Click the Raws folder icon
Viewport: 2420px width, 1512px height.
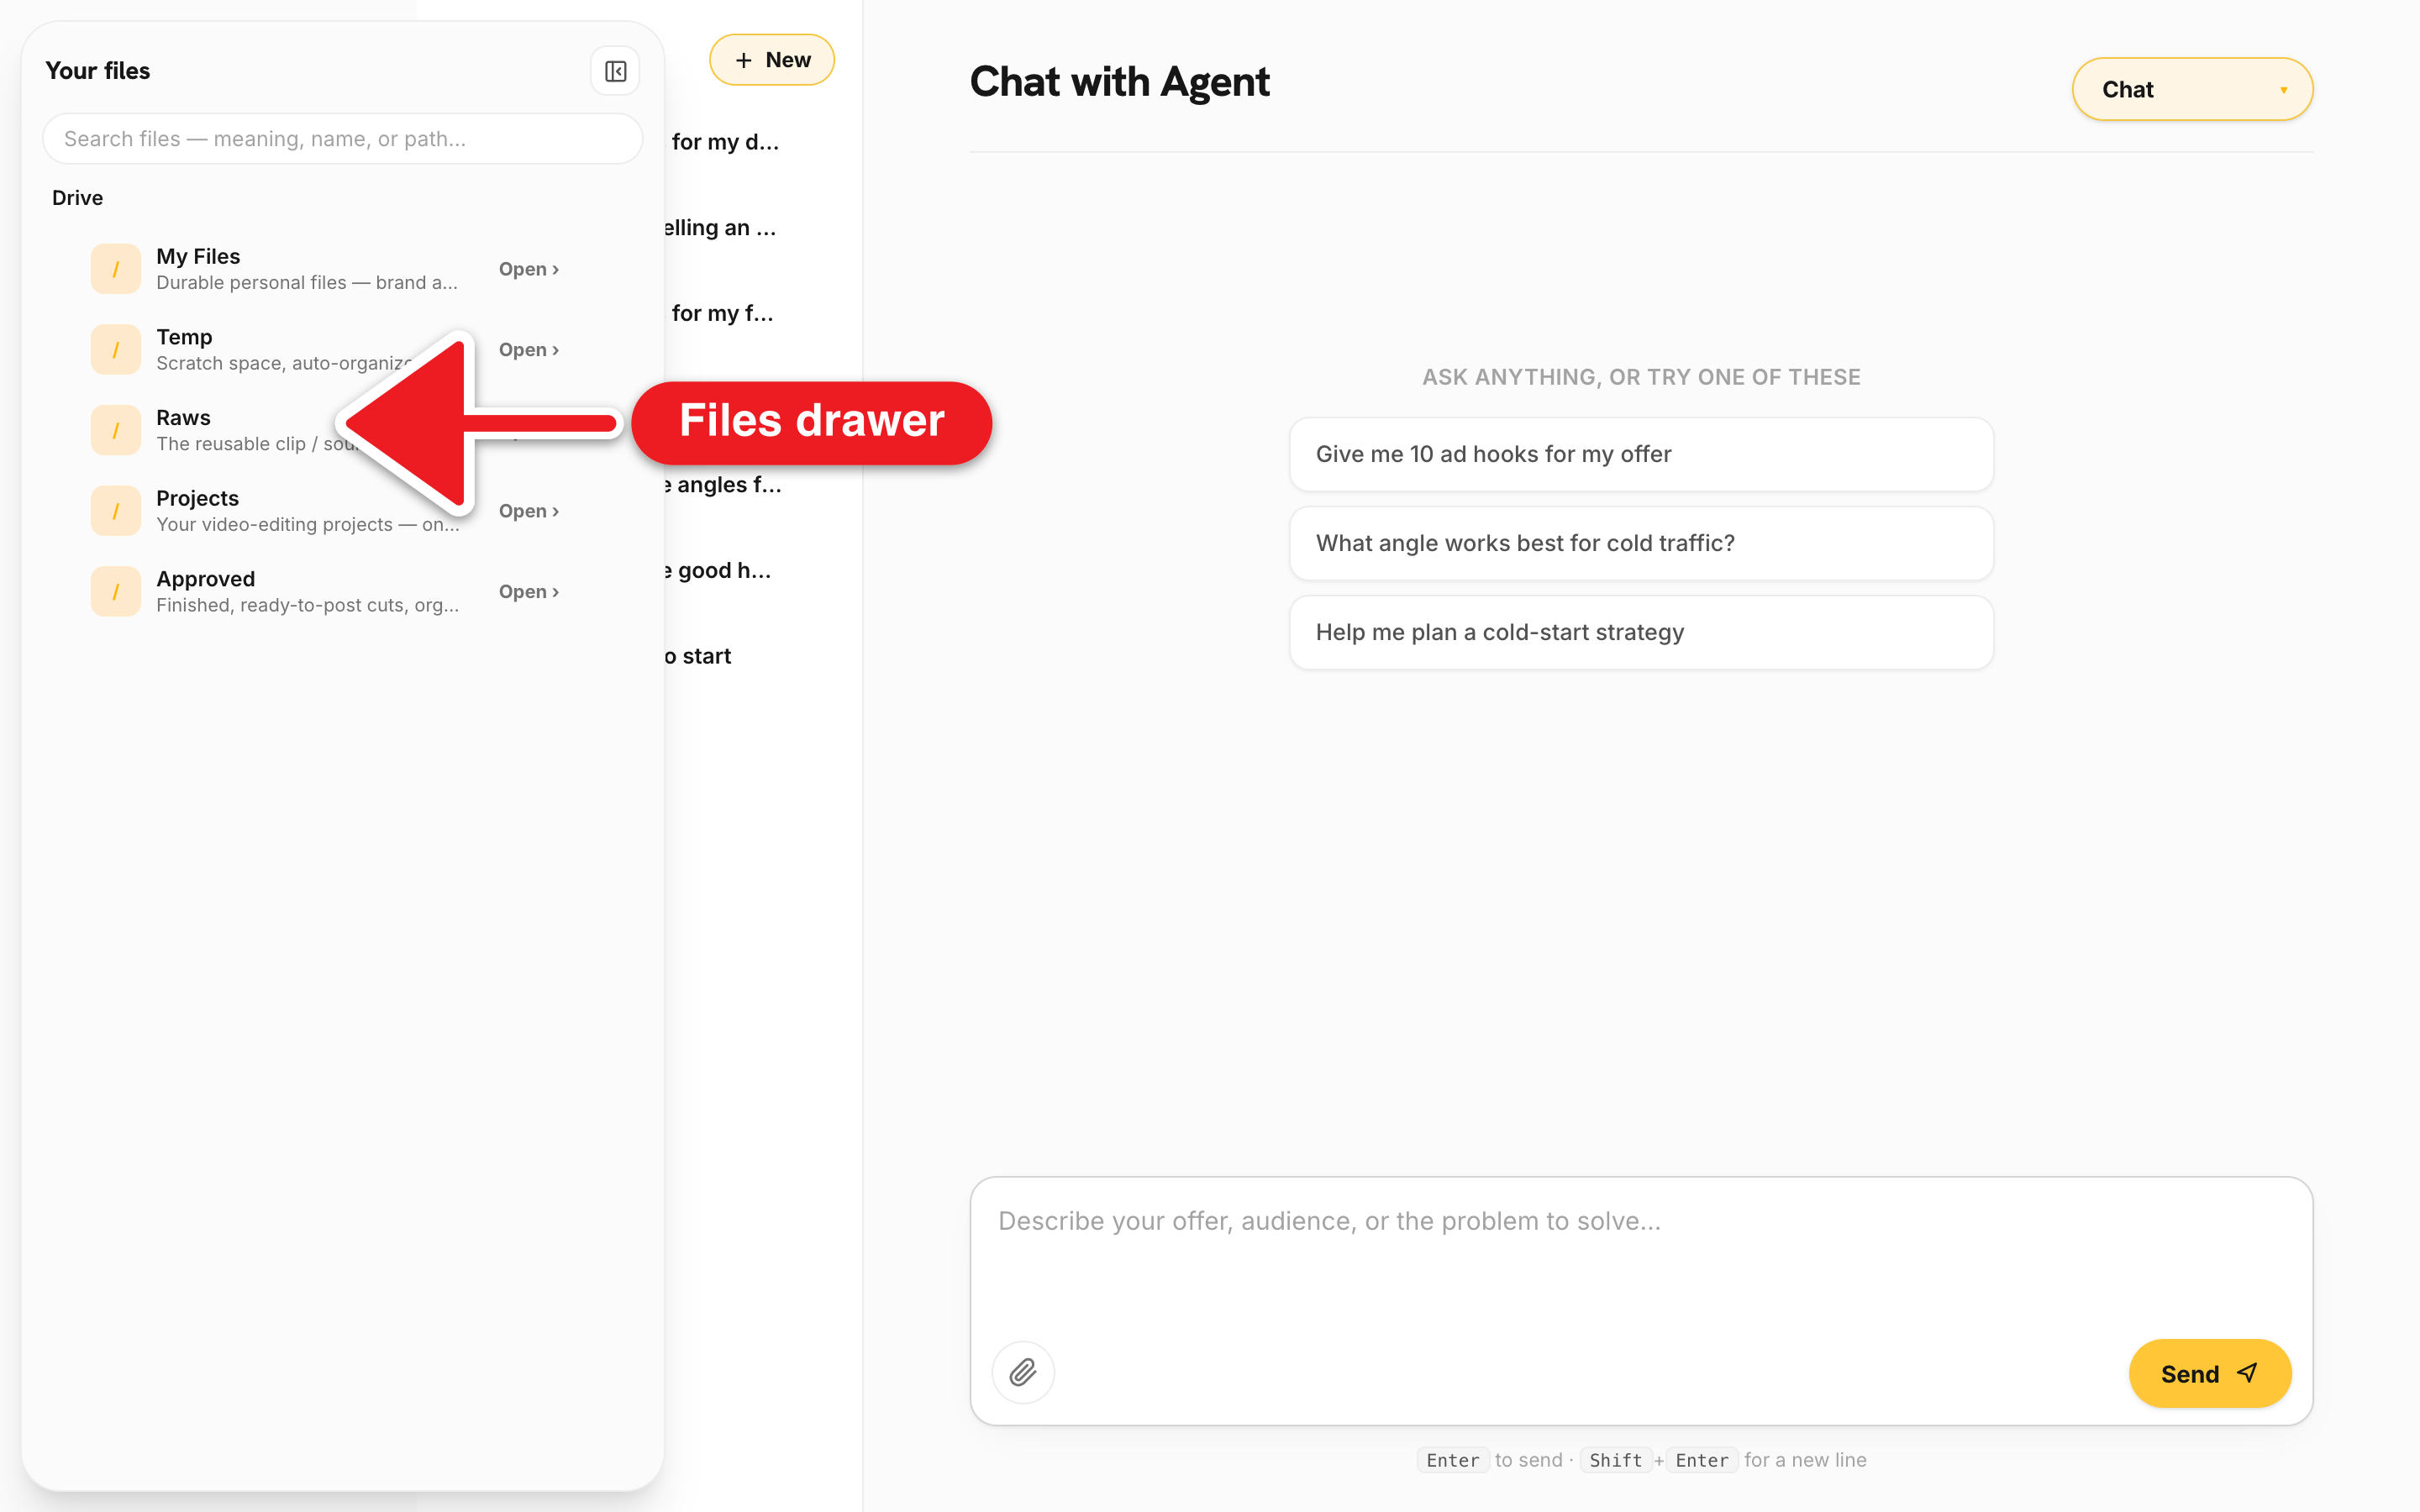click(116, 430)
